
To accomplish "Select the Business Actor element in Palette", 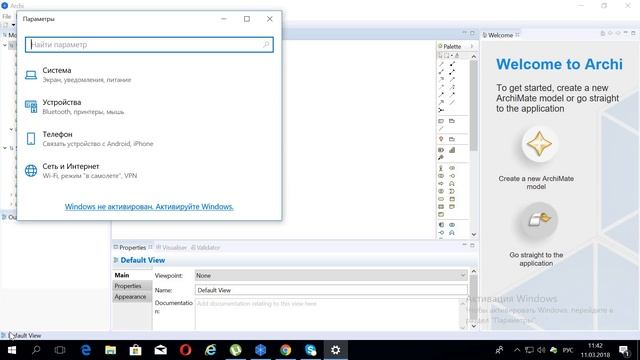I will click(x=441, y=168).
